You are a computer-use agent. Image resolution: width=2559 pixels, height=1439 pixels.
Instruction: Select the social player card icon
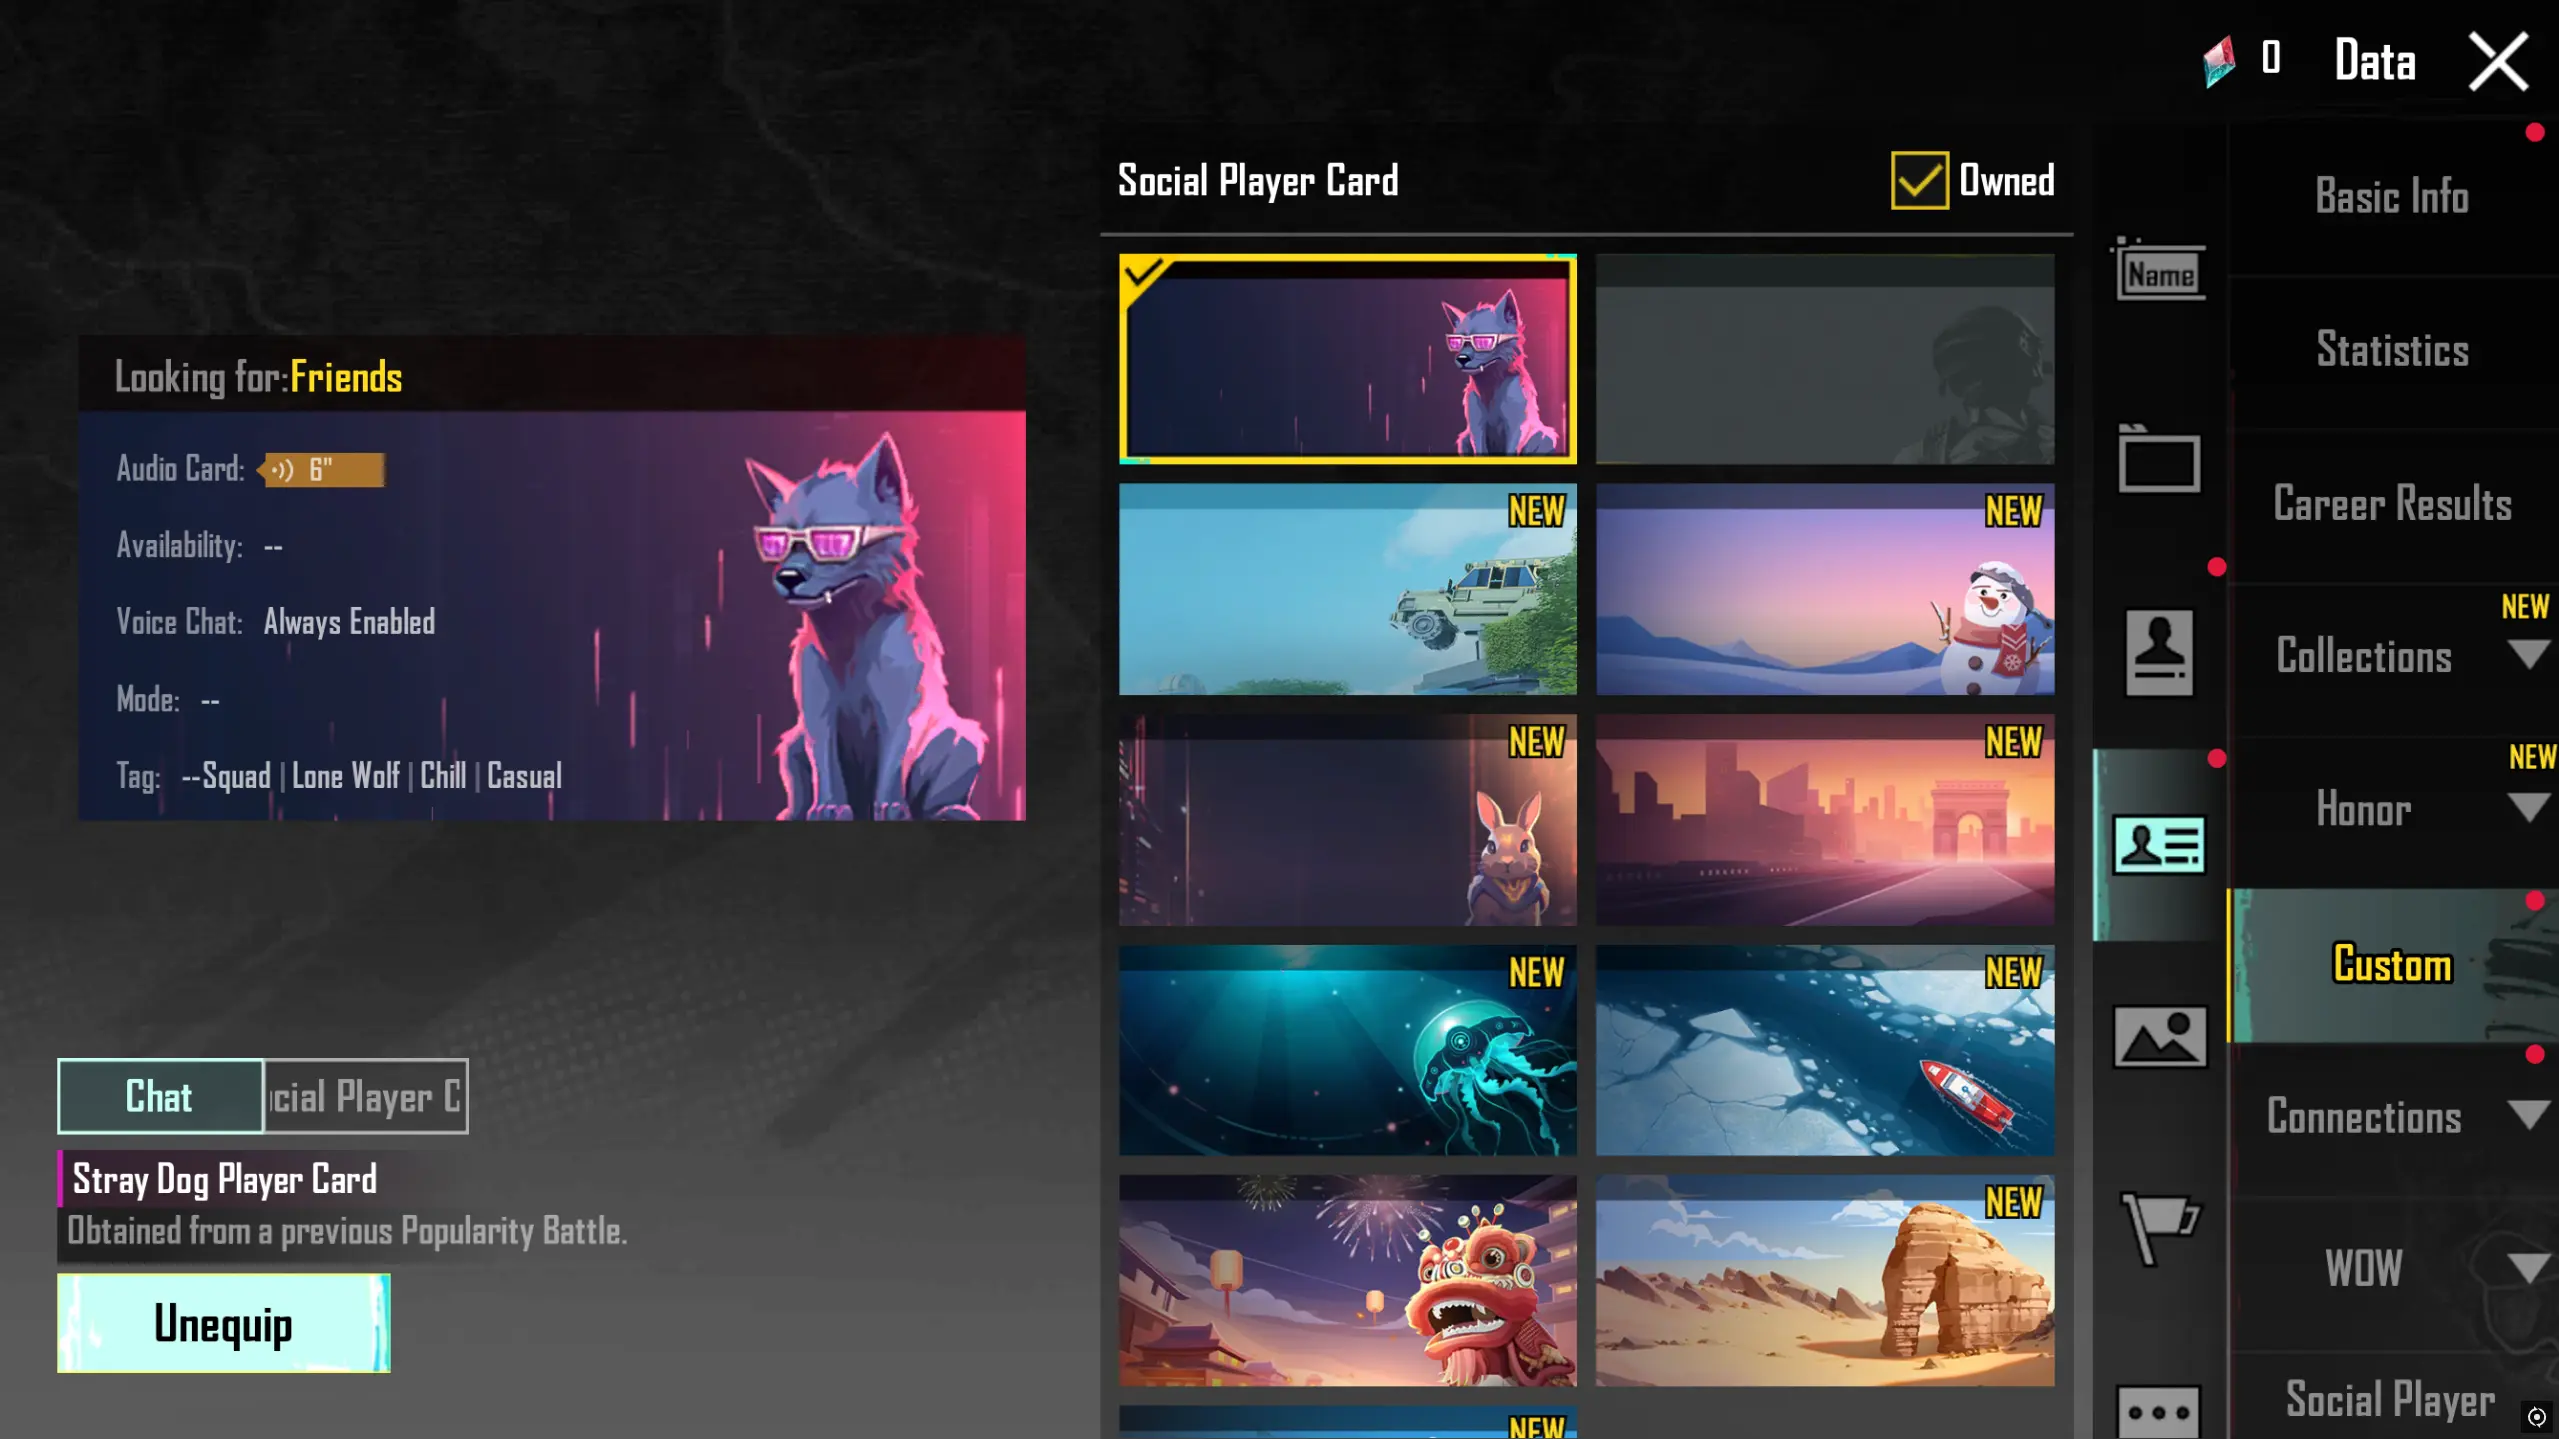[2159, 845]
